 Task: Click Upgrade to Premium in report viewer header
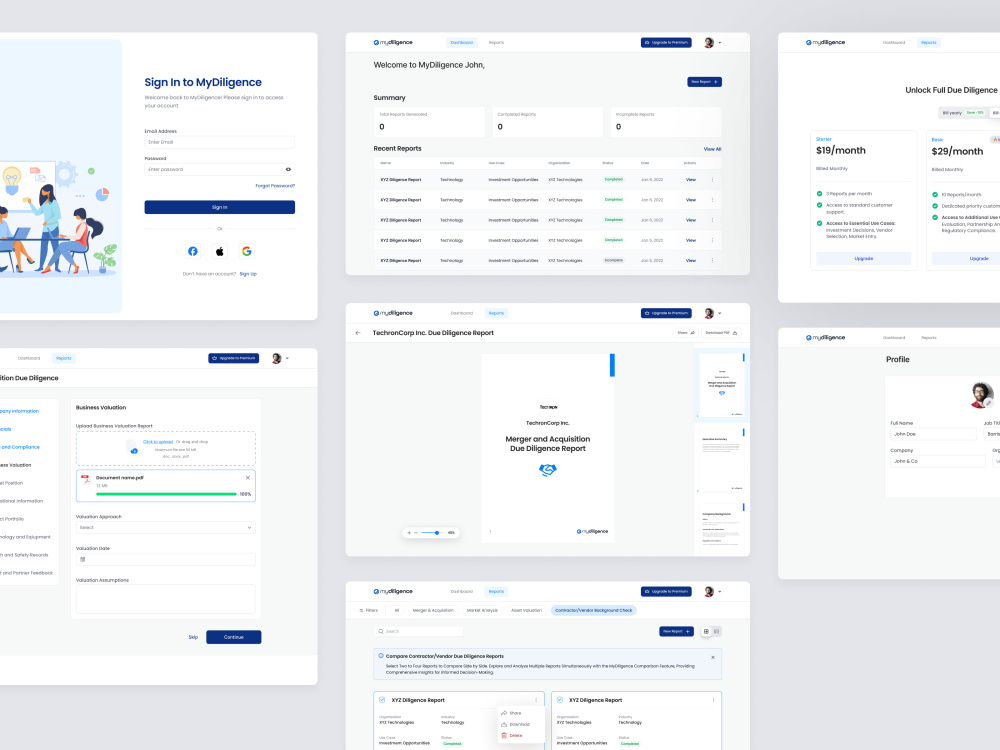click(x=666, y=313)
